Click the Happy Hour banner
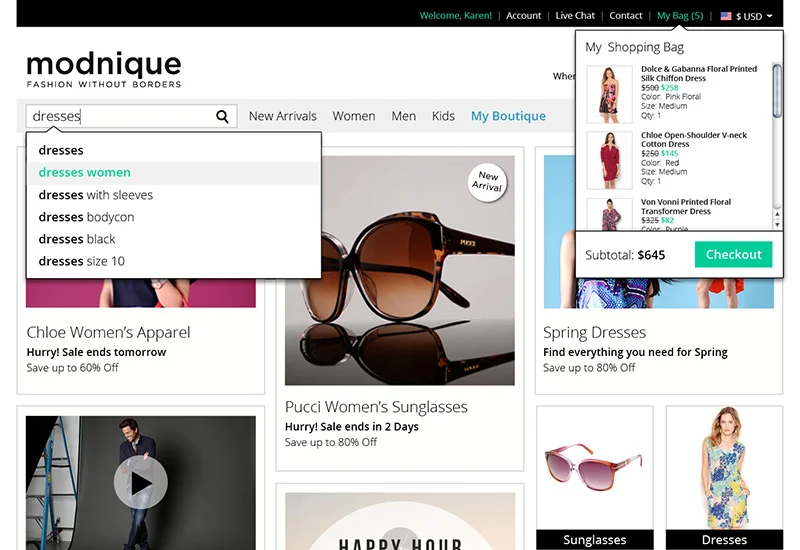 click(x=400, y=521)
